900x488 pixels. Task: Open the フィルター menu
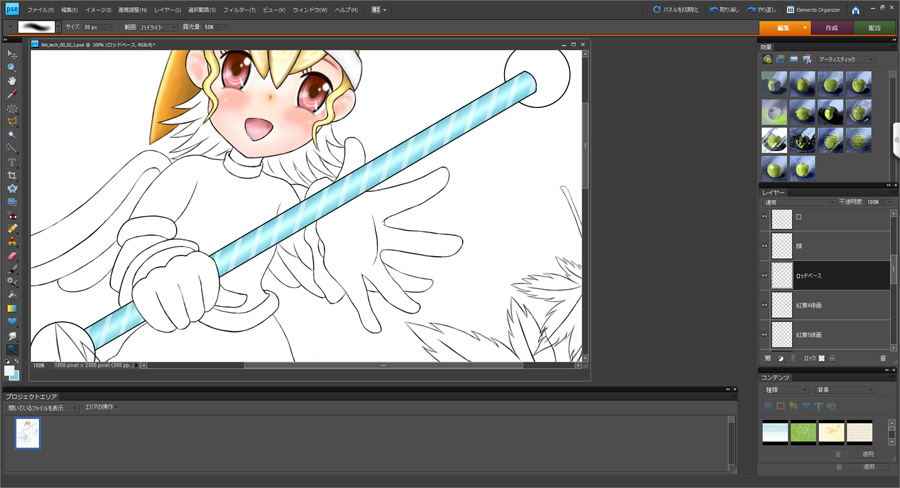238,9
